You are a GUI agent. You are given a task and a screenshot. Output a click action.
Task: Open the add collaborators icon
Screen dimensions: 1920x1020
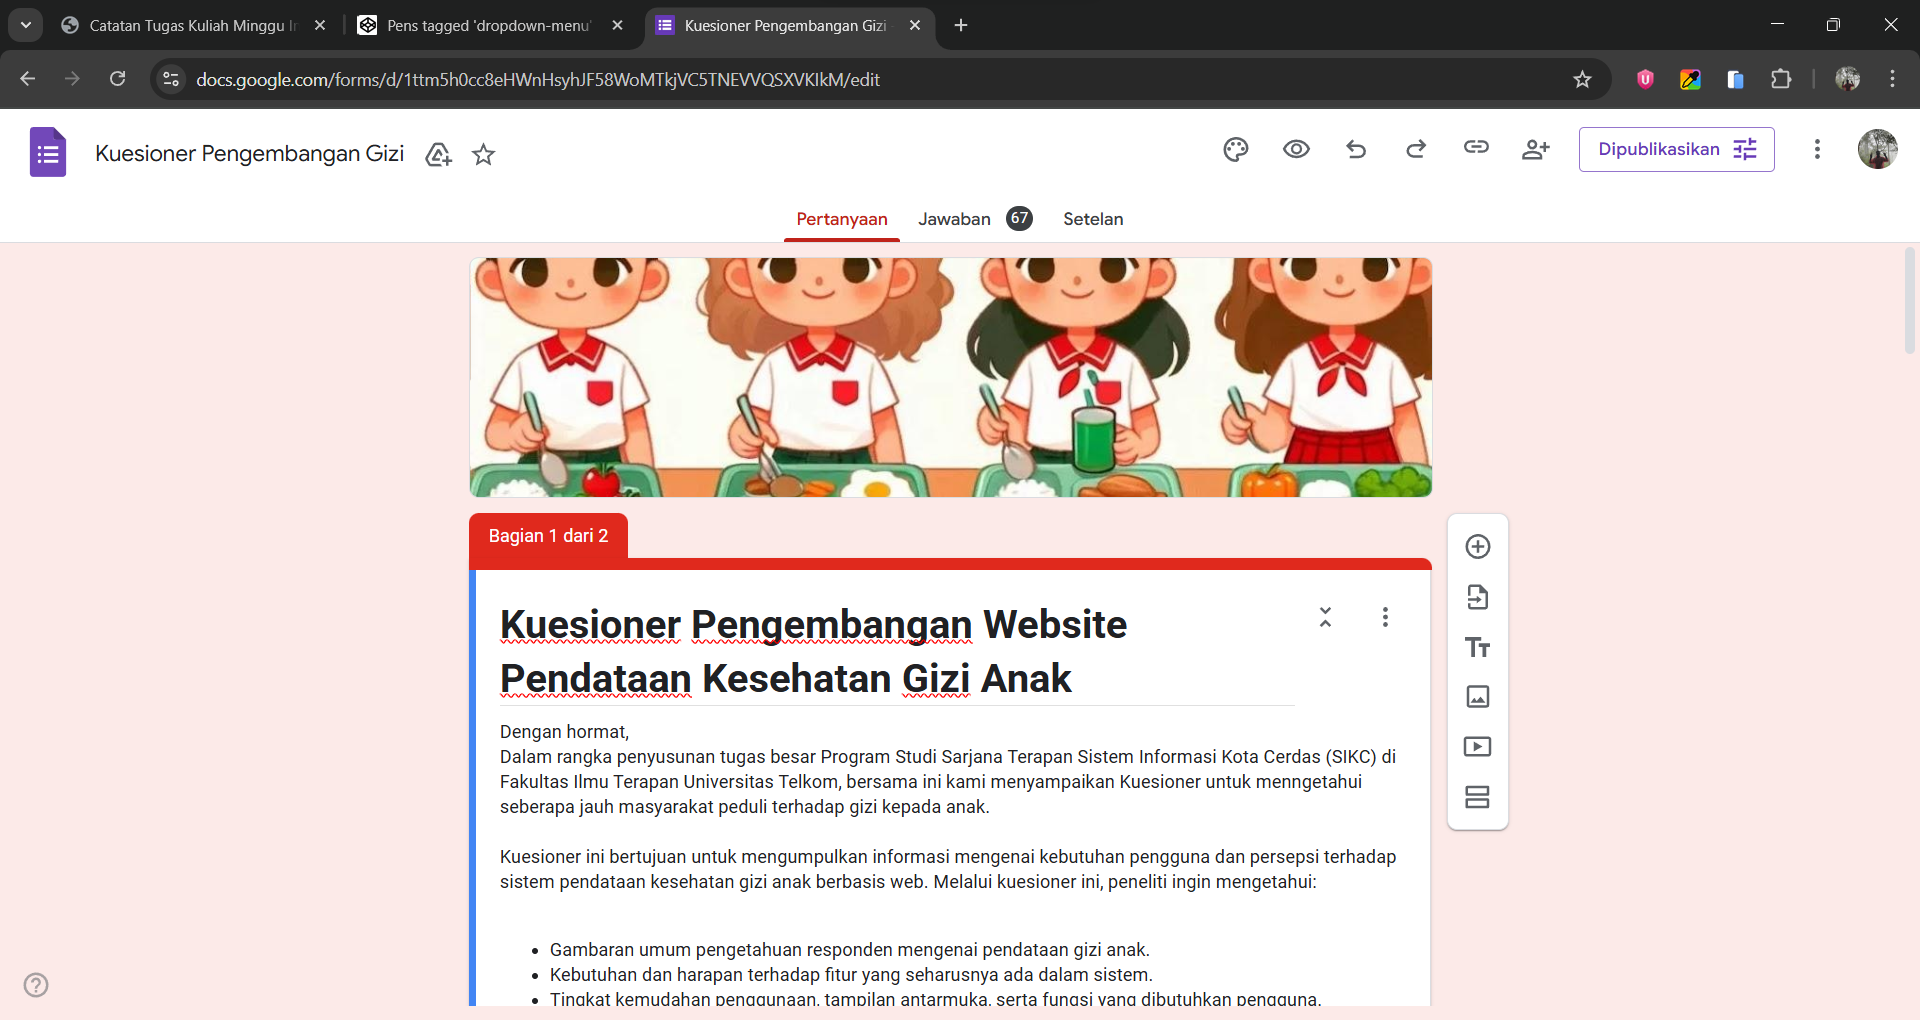click(1535, 150)
